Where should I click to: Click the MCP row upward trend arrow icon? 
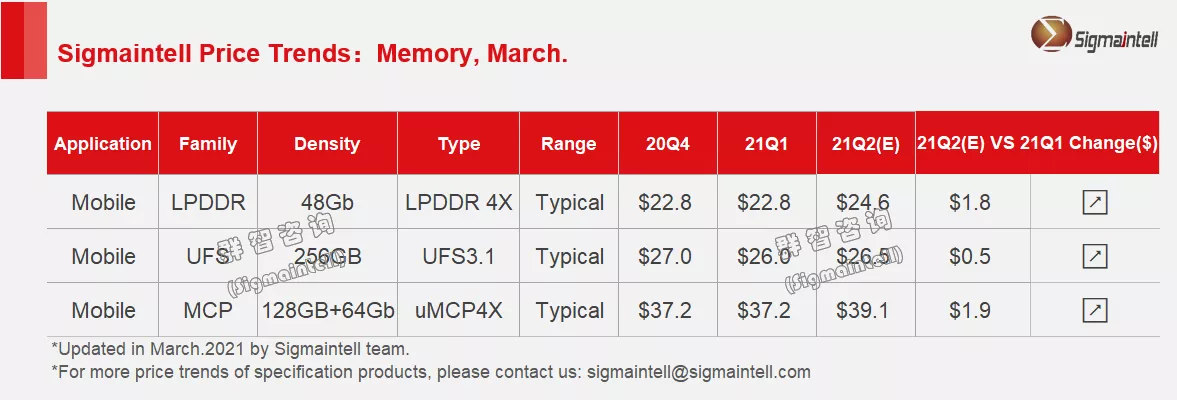[x=1095, y=311]
